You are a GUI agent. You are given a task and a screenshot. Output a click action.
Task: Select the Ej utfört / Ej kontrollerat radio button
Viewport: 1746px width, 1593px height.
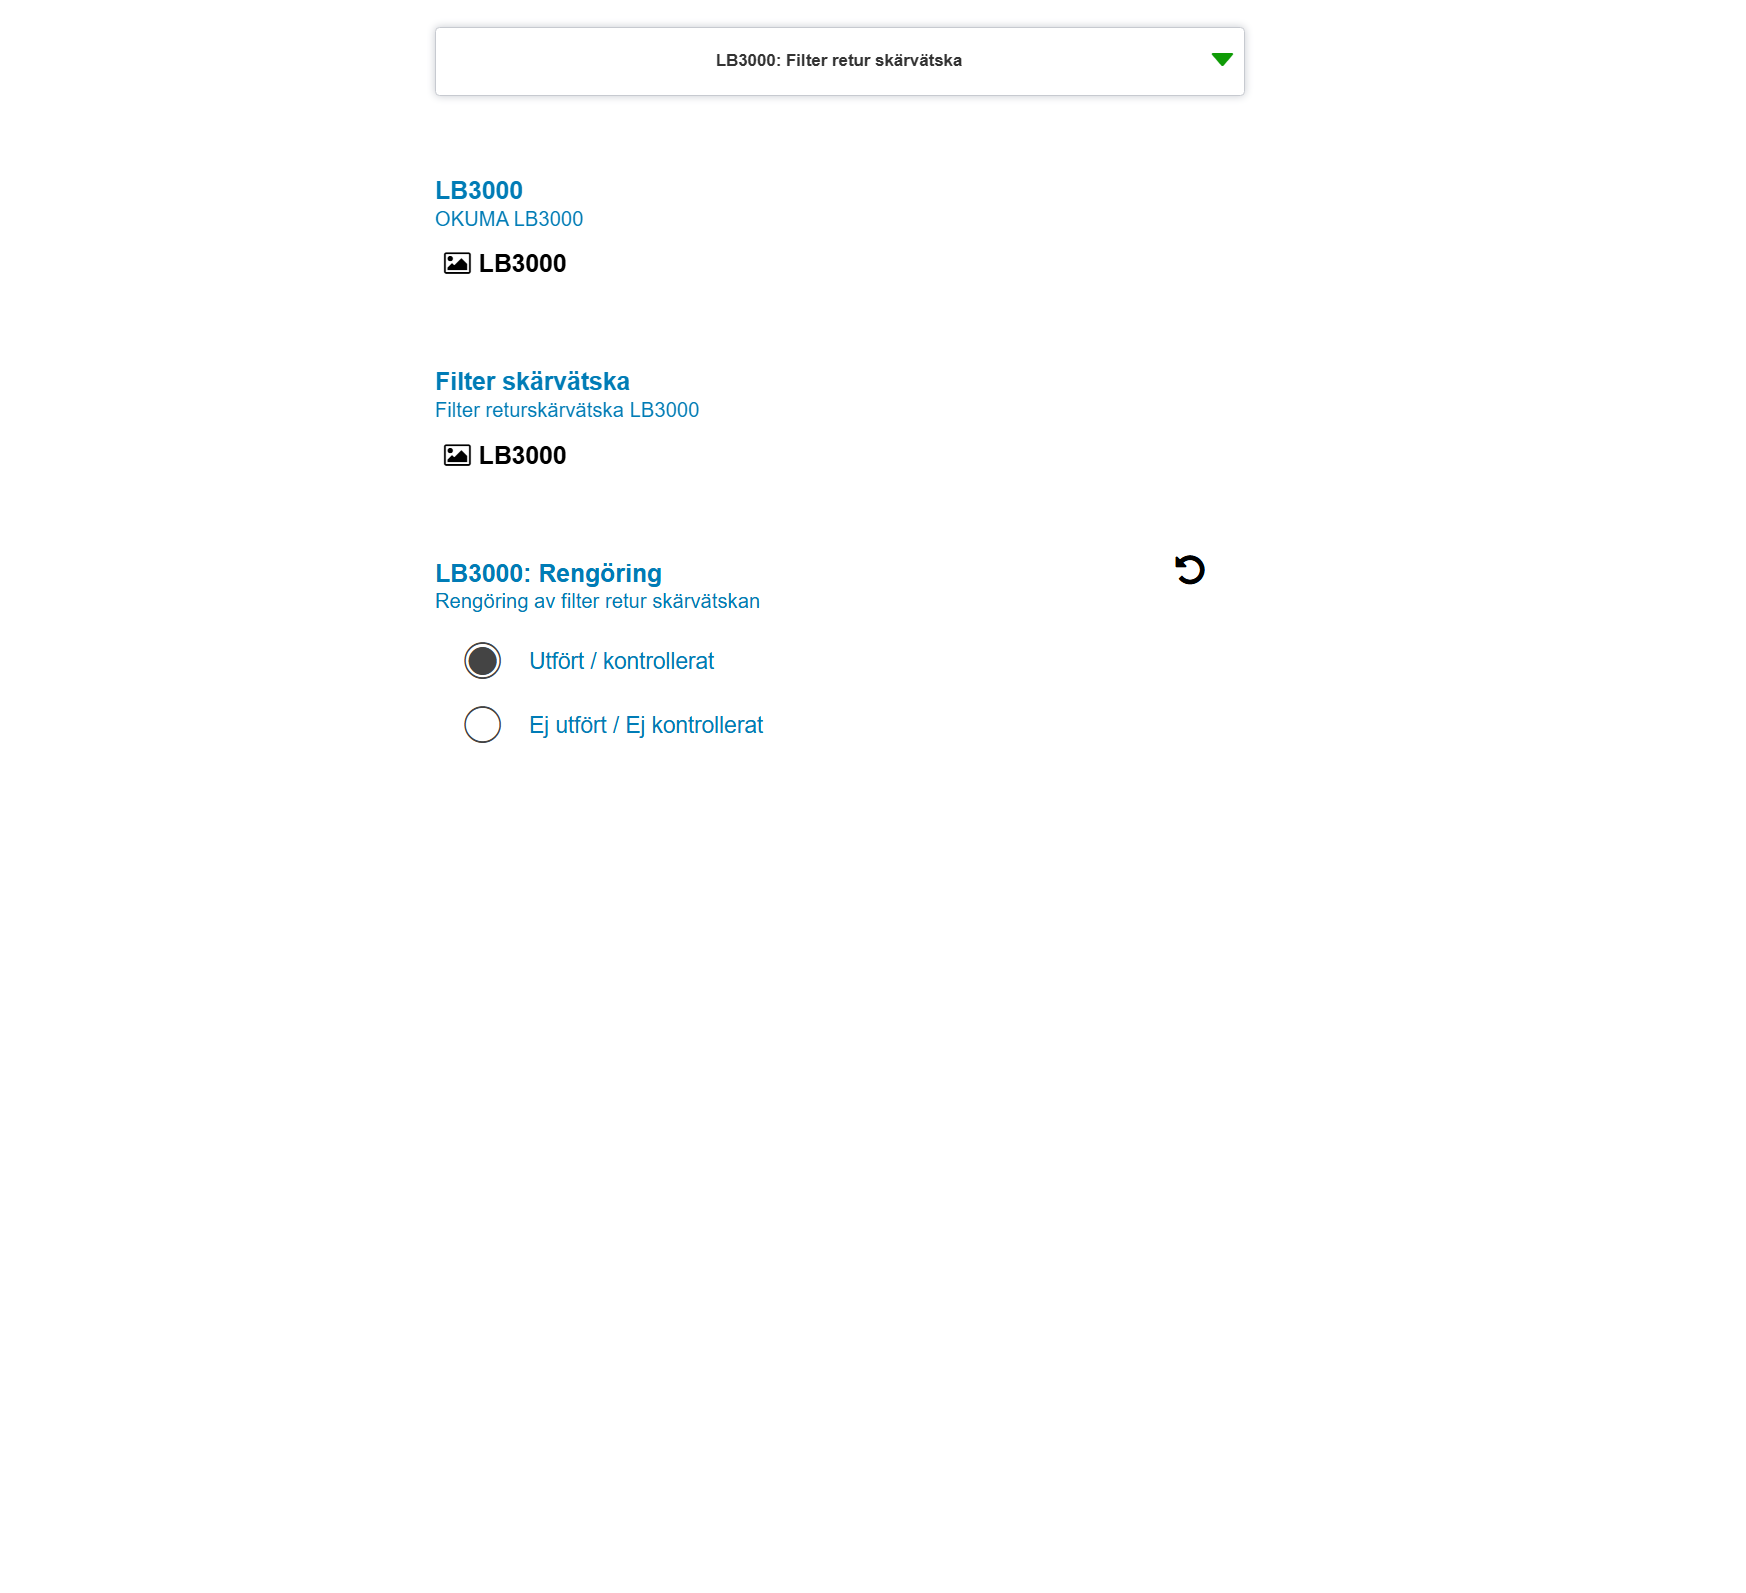click(482, 725)
